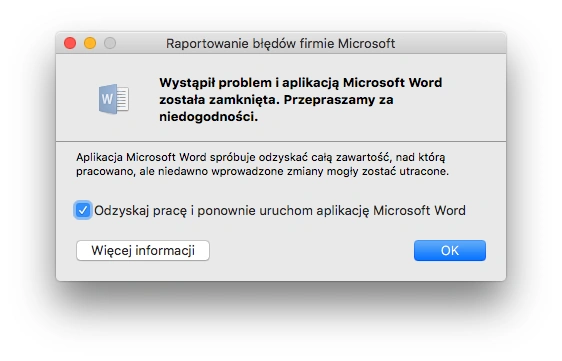Open Więcej informacji details
Image resolution: width=562 pixels, height=361 pixels.
coord(143,250)
